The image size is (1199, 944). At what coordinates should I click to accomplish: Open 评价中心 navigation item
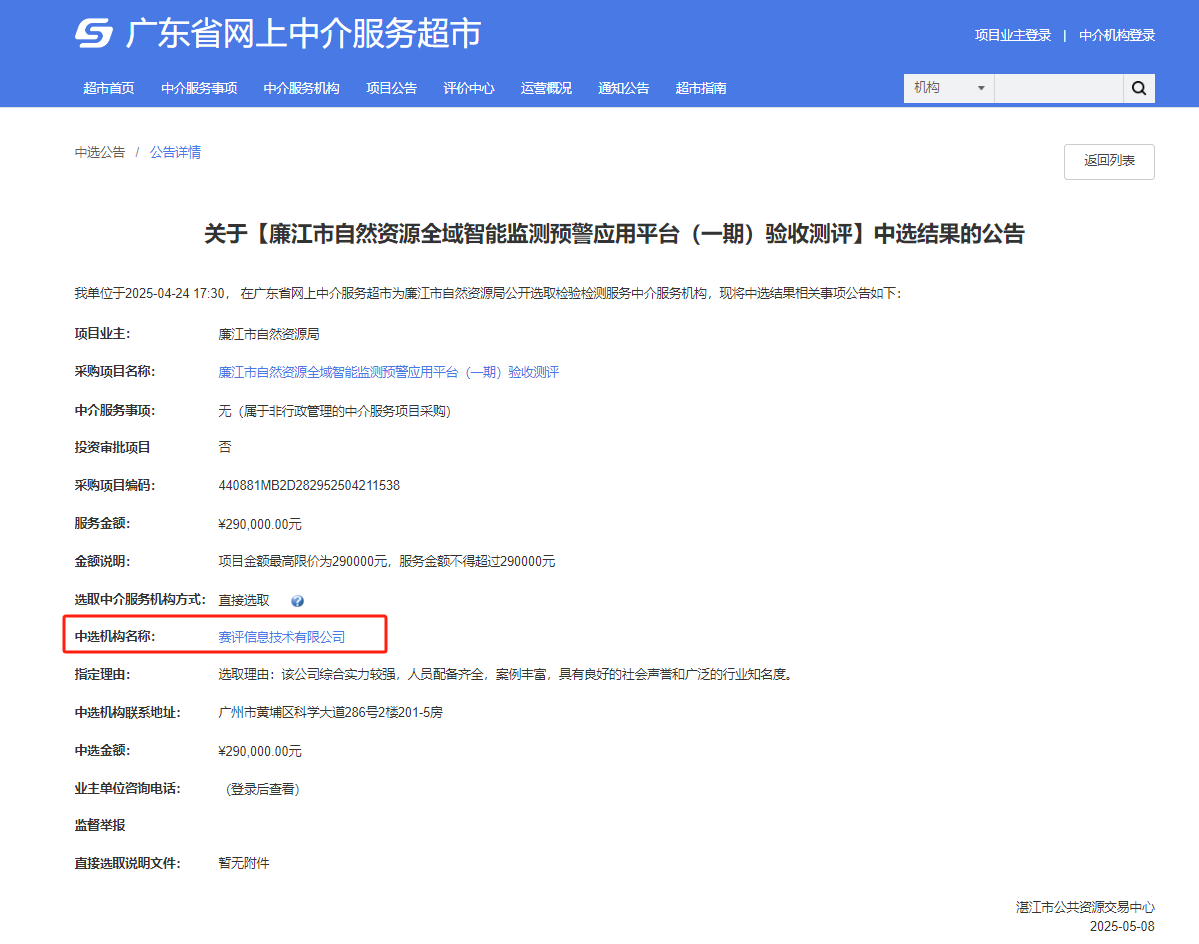(x=469, y=88)
